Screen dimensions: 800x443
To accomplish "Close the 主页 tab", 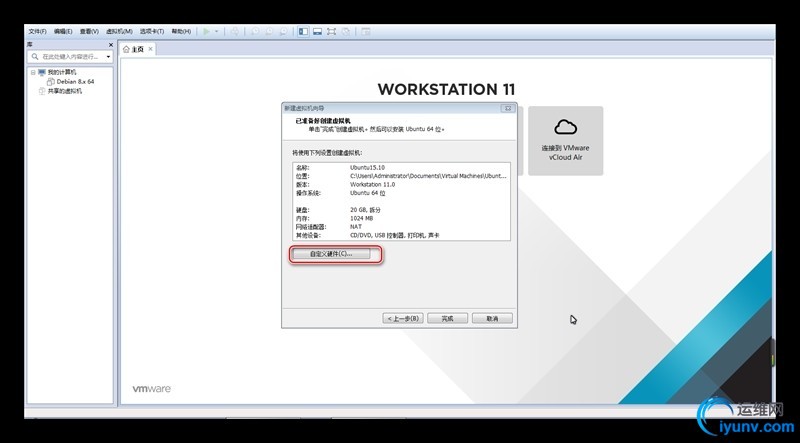I will coord(150,49).
